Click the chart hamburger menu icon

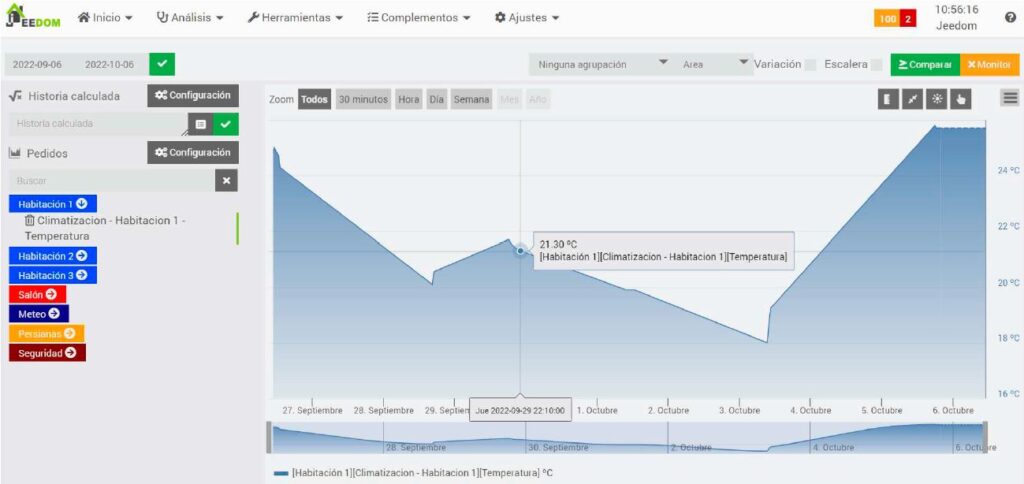pyautogui.click(x=1010, y=97)
